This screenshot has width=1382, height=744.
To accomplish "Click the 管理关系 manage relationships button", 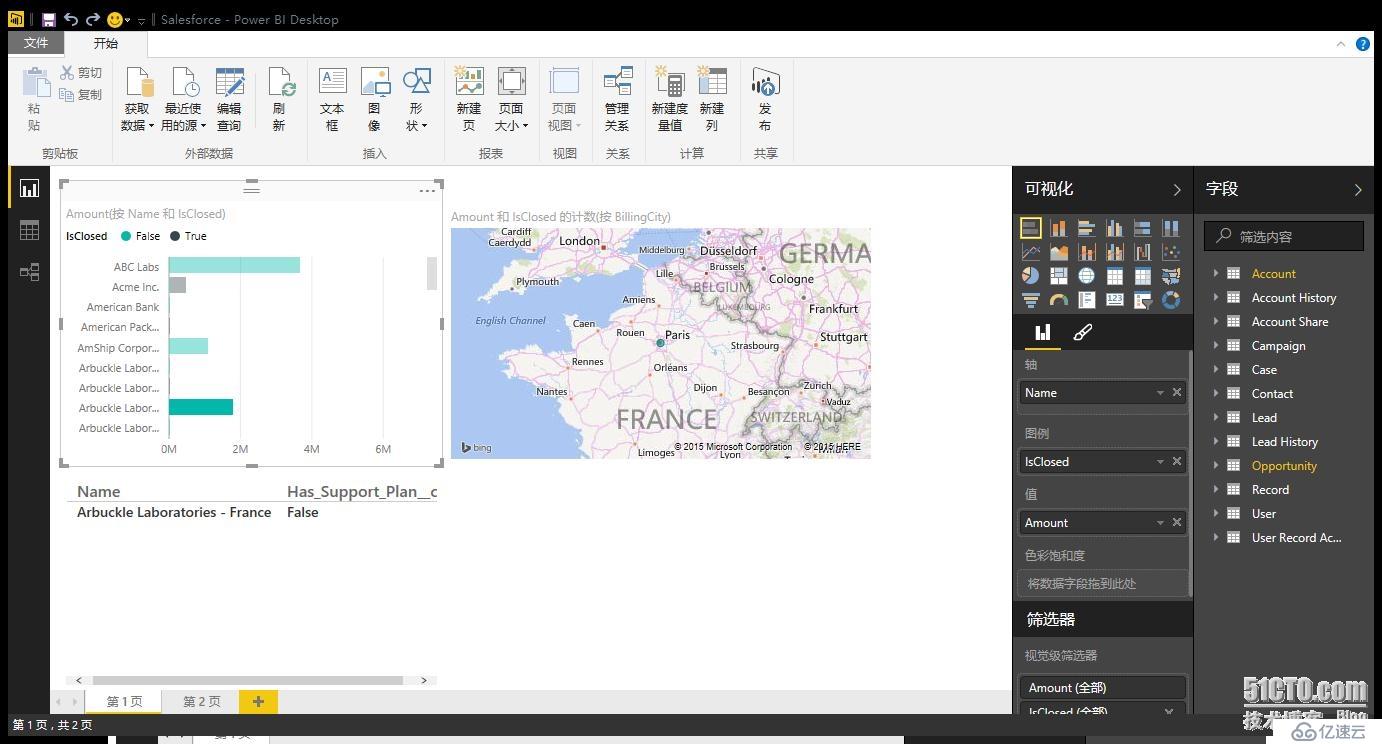I will pos(617,99).
